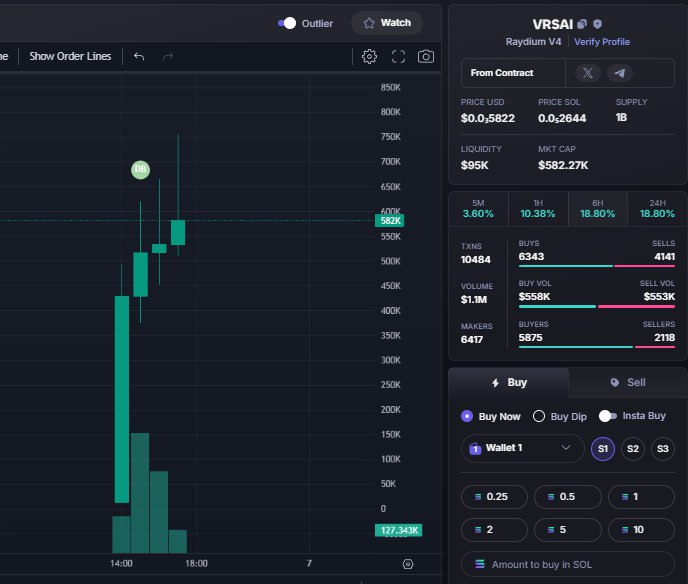
Task: Undo last chart action
Action: coord(139,57)
